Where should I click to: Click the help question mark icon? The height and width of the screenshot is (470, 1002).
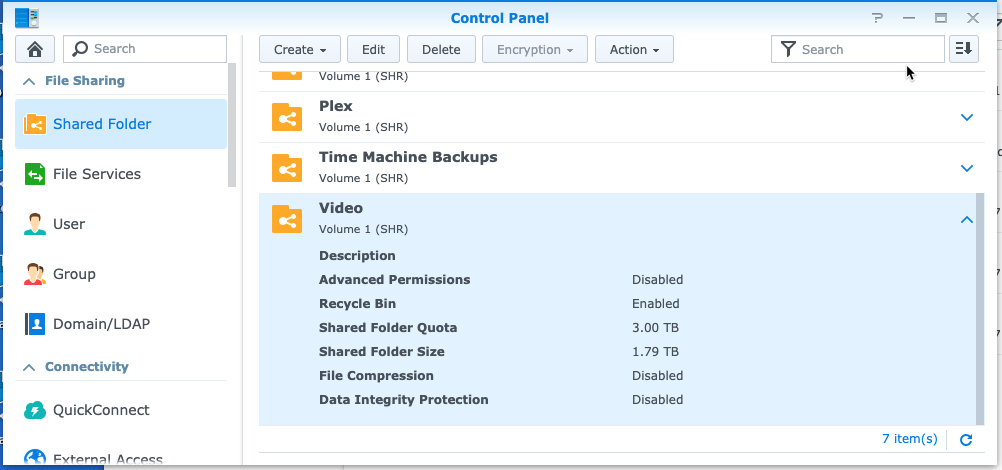tap(877, 18)
